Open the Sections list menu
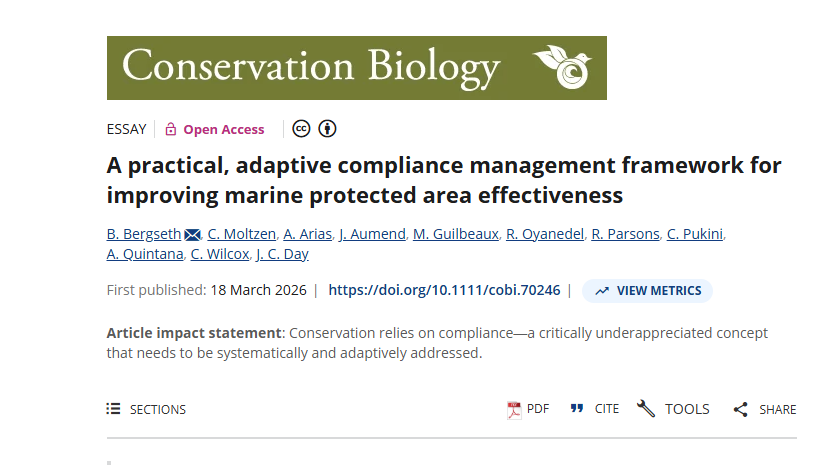The image size is (818, 465). tap(147, 409)
